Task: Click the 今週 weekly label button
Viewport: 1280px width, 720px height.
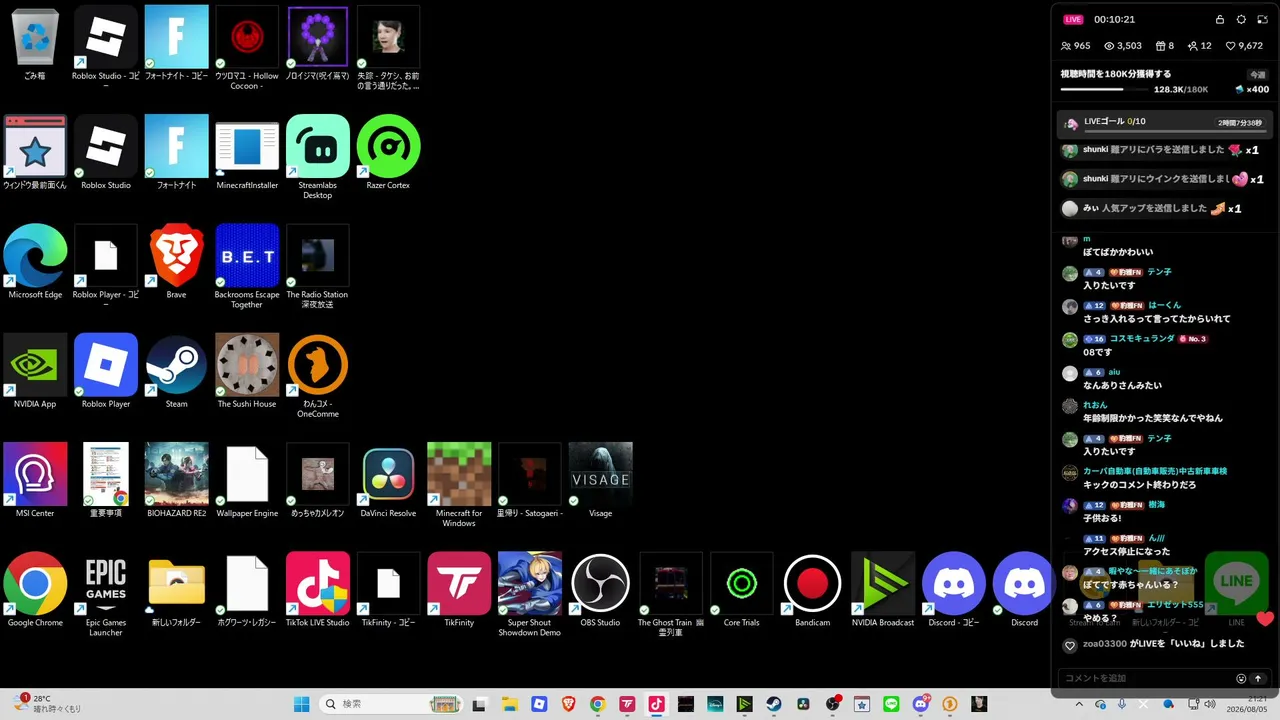Action: (1257, 75)
